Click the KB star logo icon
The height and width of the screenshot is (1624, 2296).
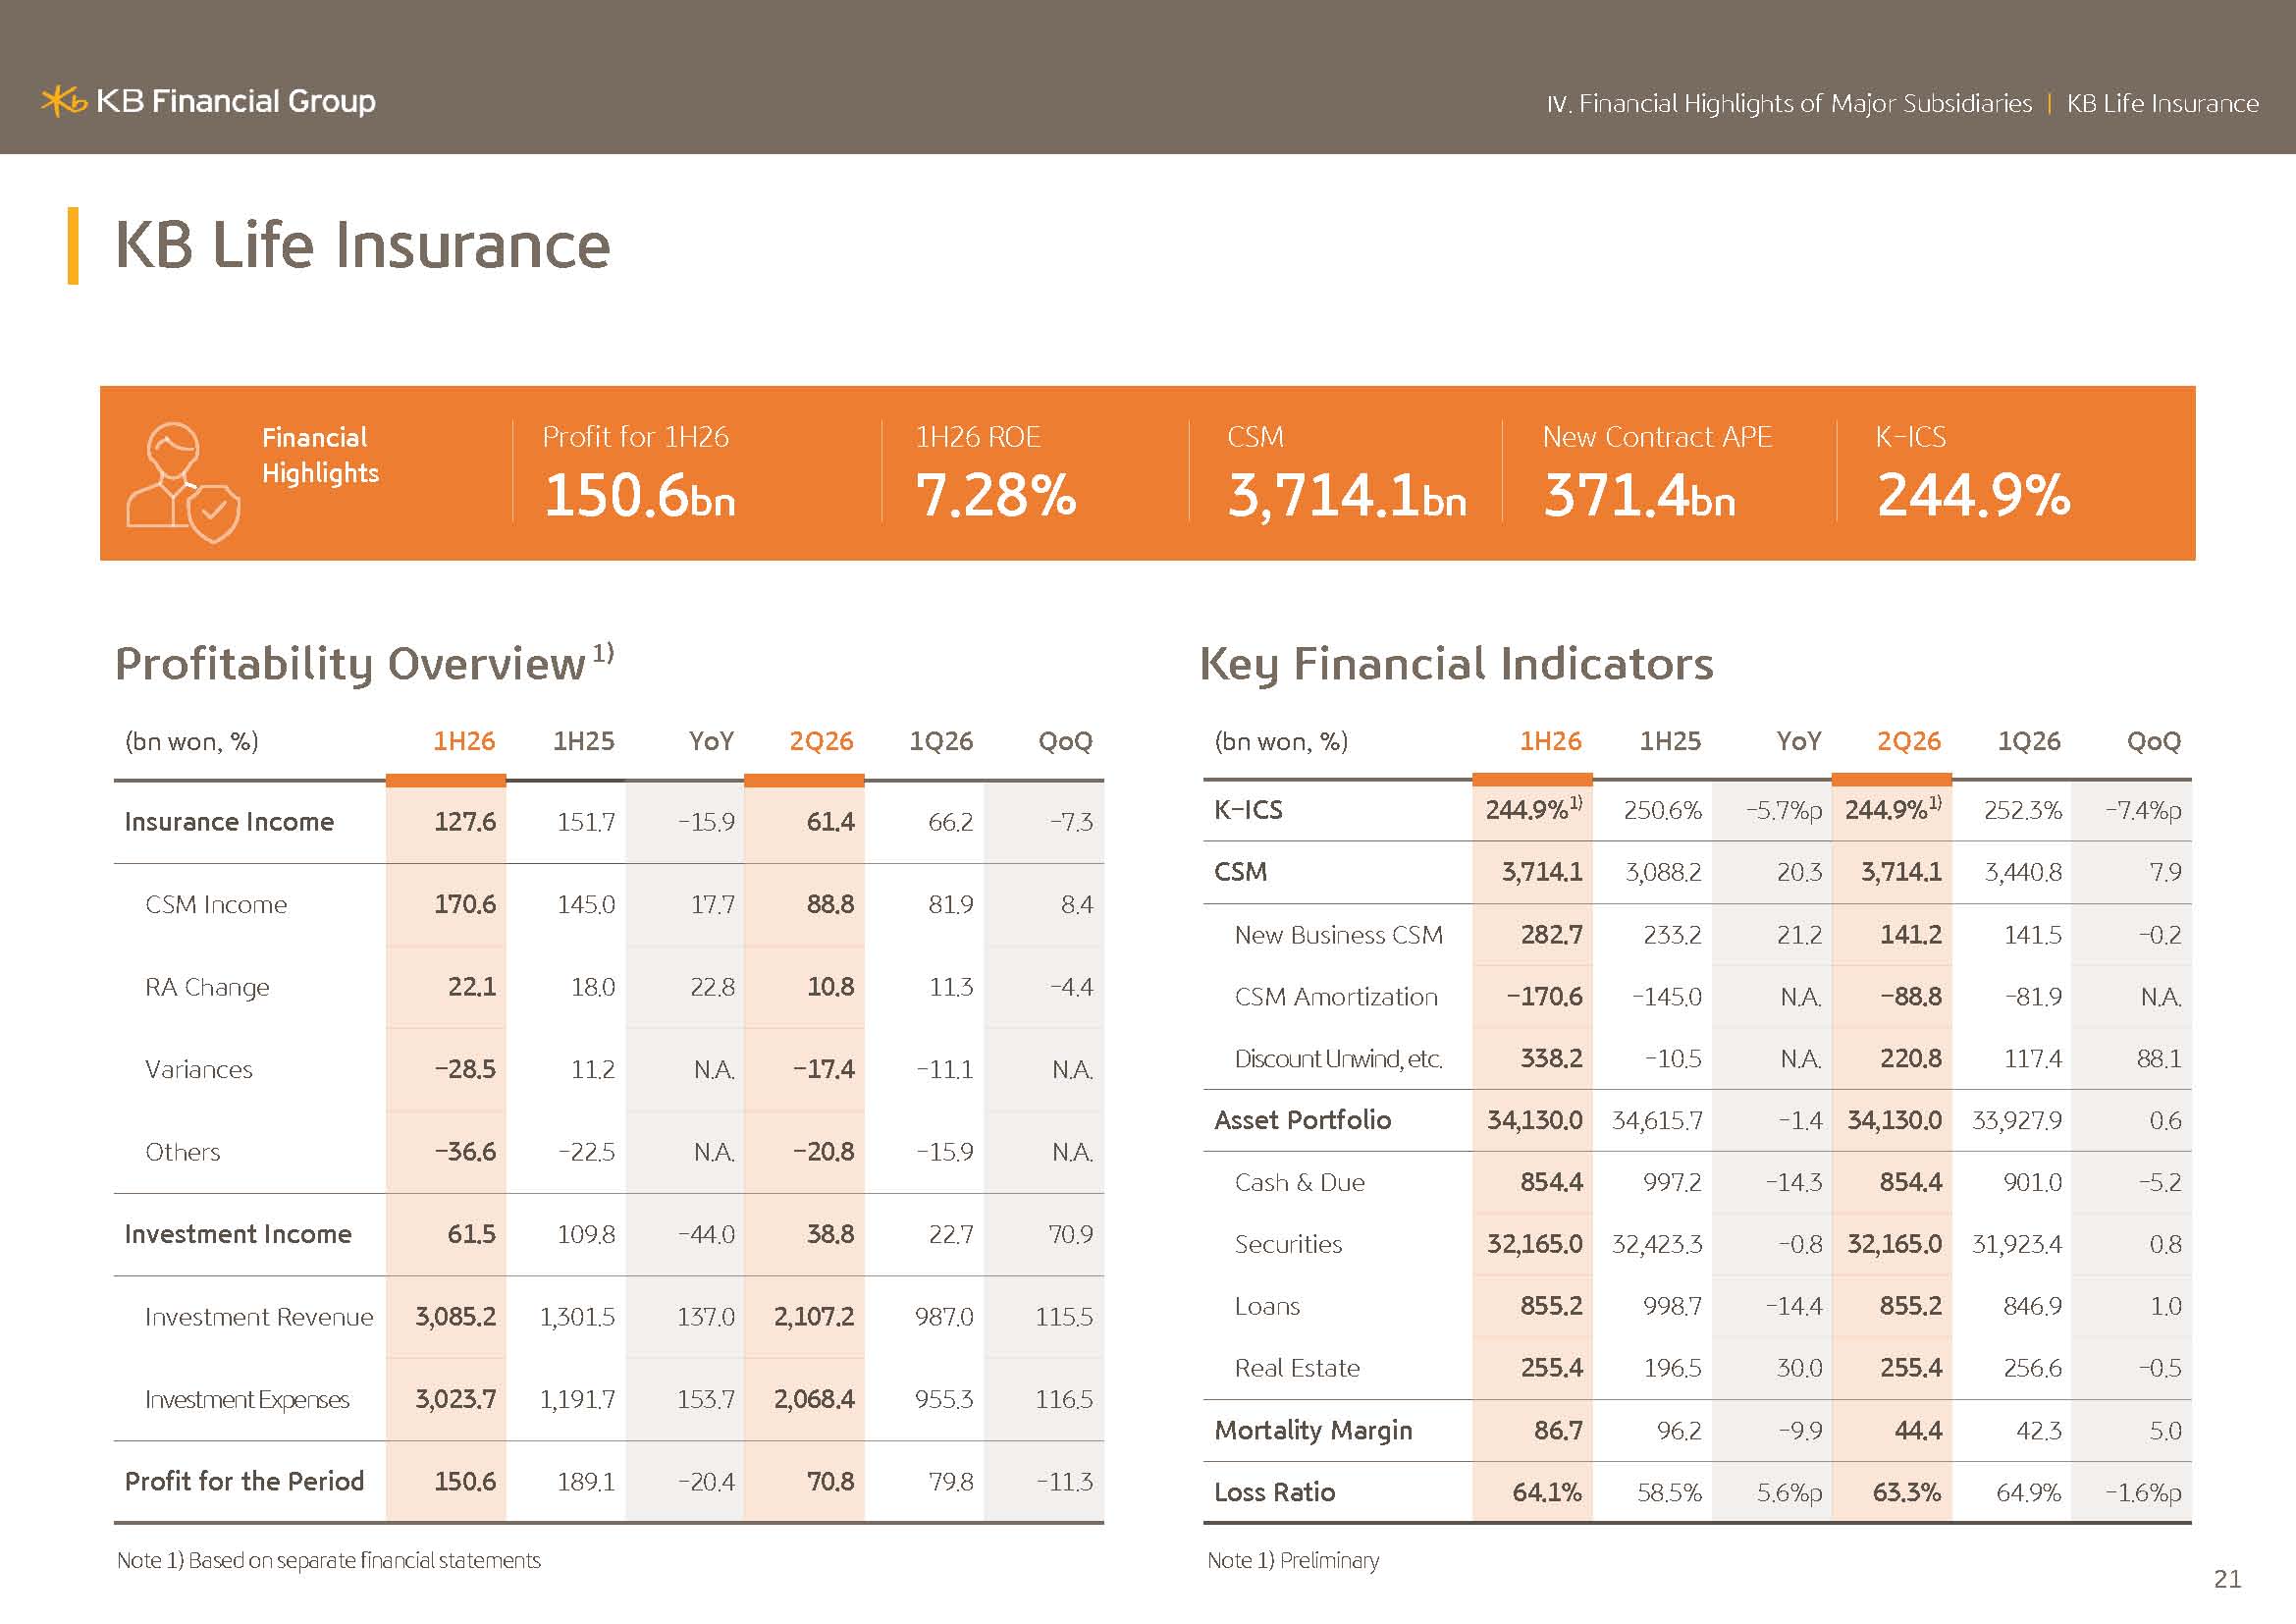tap(64, 101)
